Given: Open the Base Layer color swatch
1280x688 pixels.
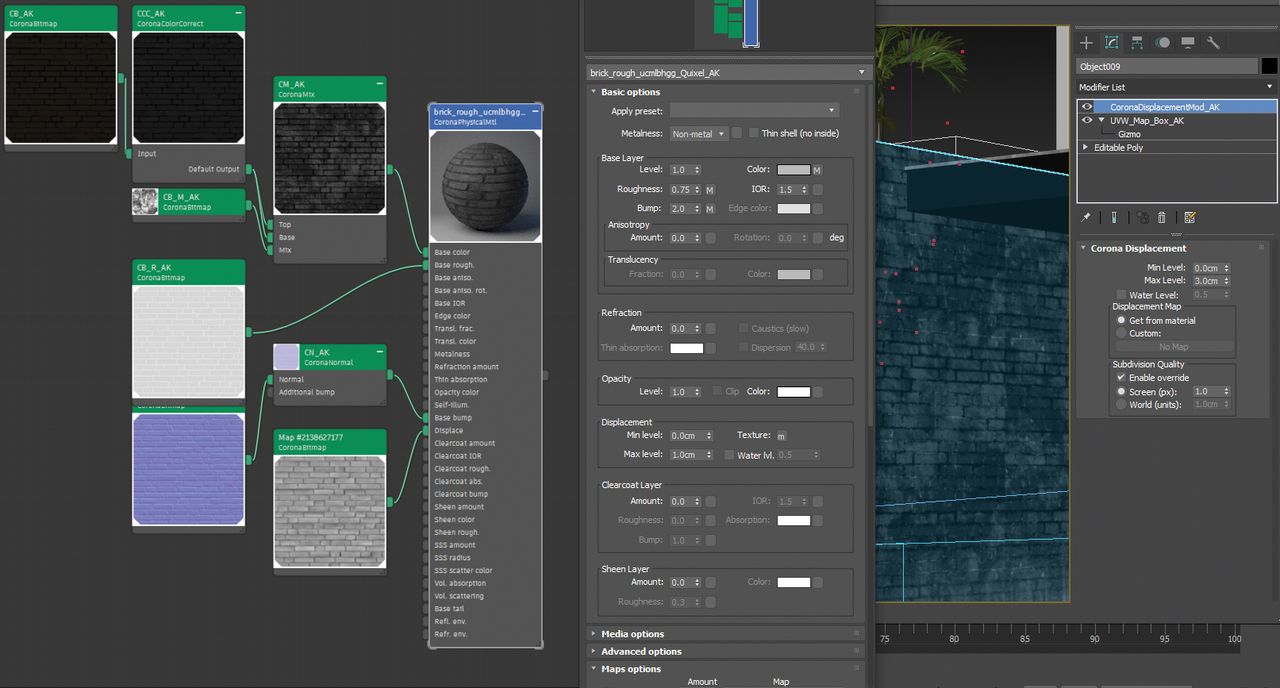Looking at the screenshot, I should coord(794,170).
